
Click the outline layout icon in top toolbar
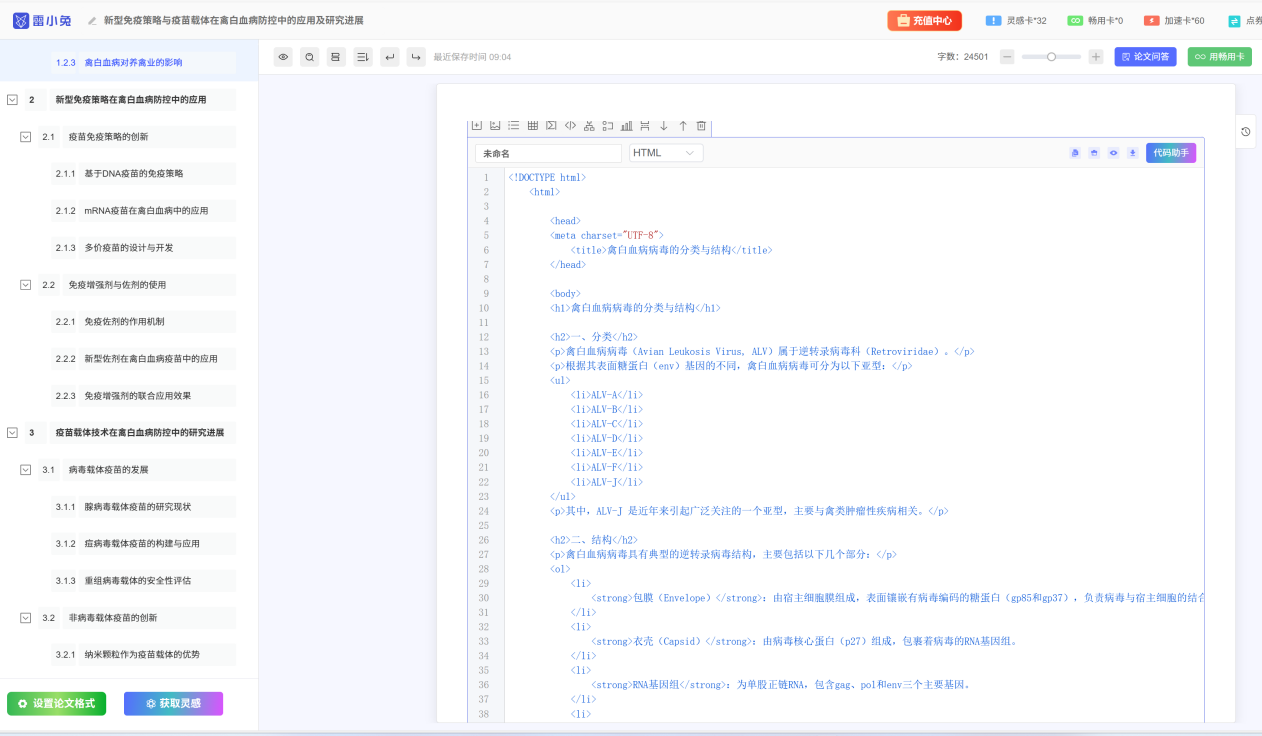click(336, 57)
